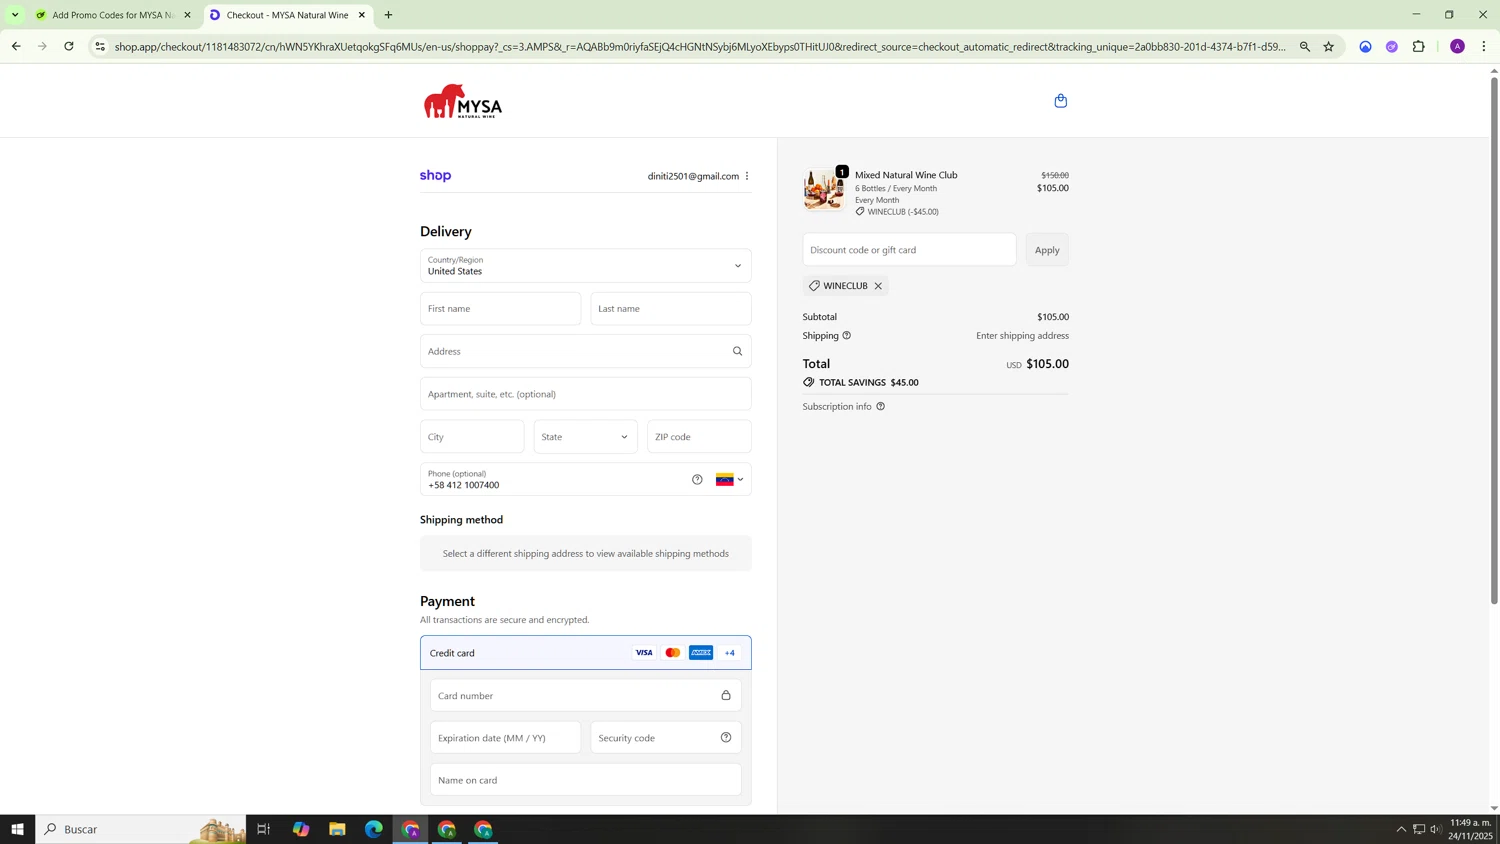This screenshot has height=844, width=1500.
Task: Open the tab search dropdown arrow
Action: pos(15,15)
